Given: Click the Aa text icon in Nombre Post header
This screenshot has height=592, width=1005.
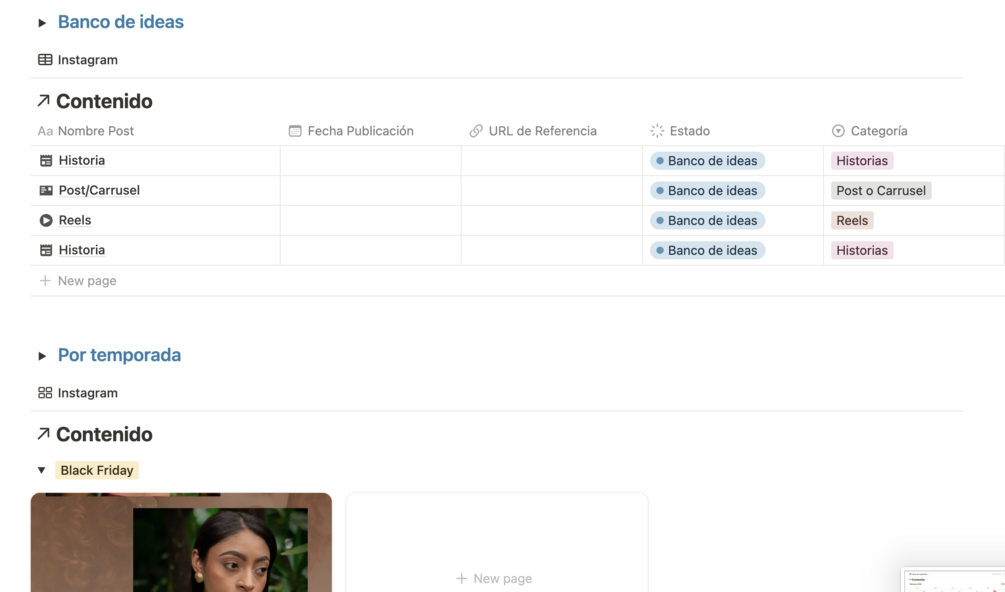Looking at the screenshot, I should coord(45,131).
